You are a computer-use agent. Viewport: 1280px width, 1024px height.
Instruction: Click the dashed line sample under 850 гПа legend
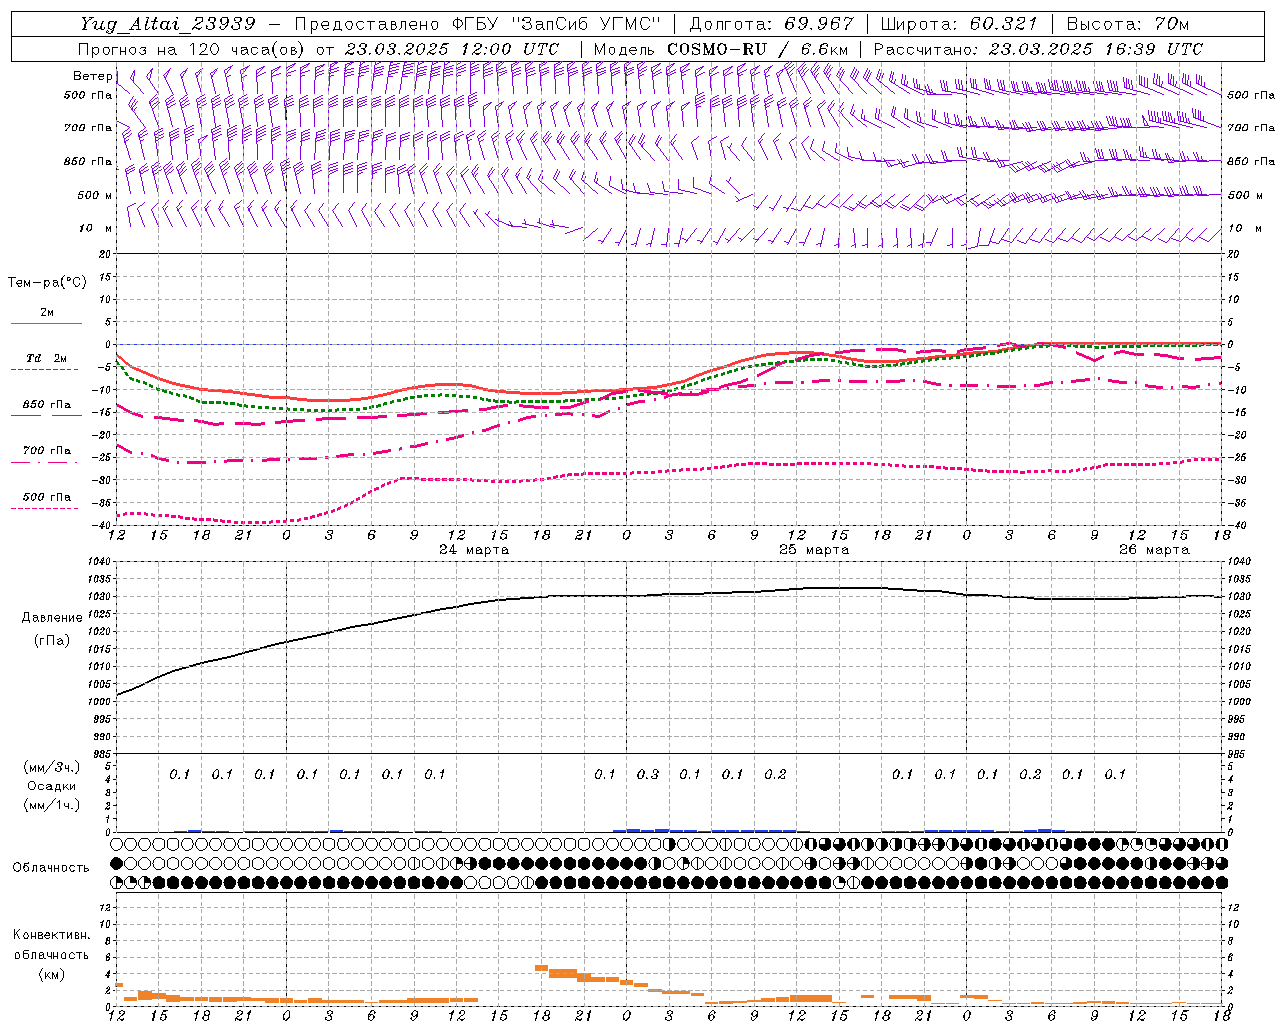46,415
